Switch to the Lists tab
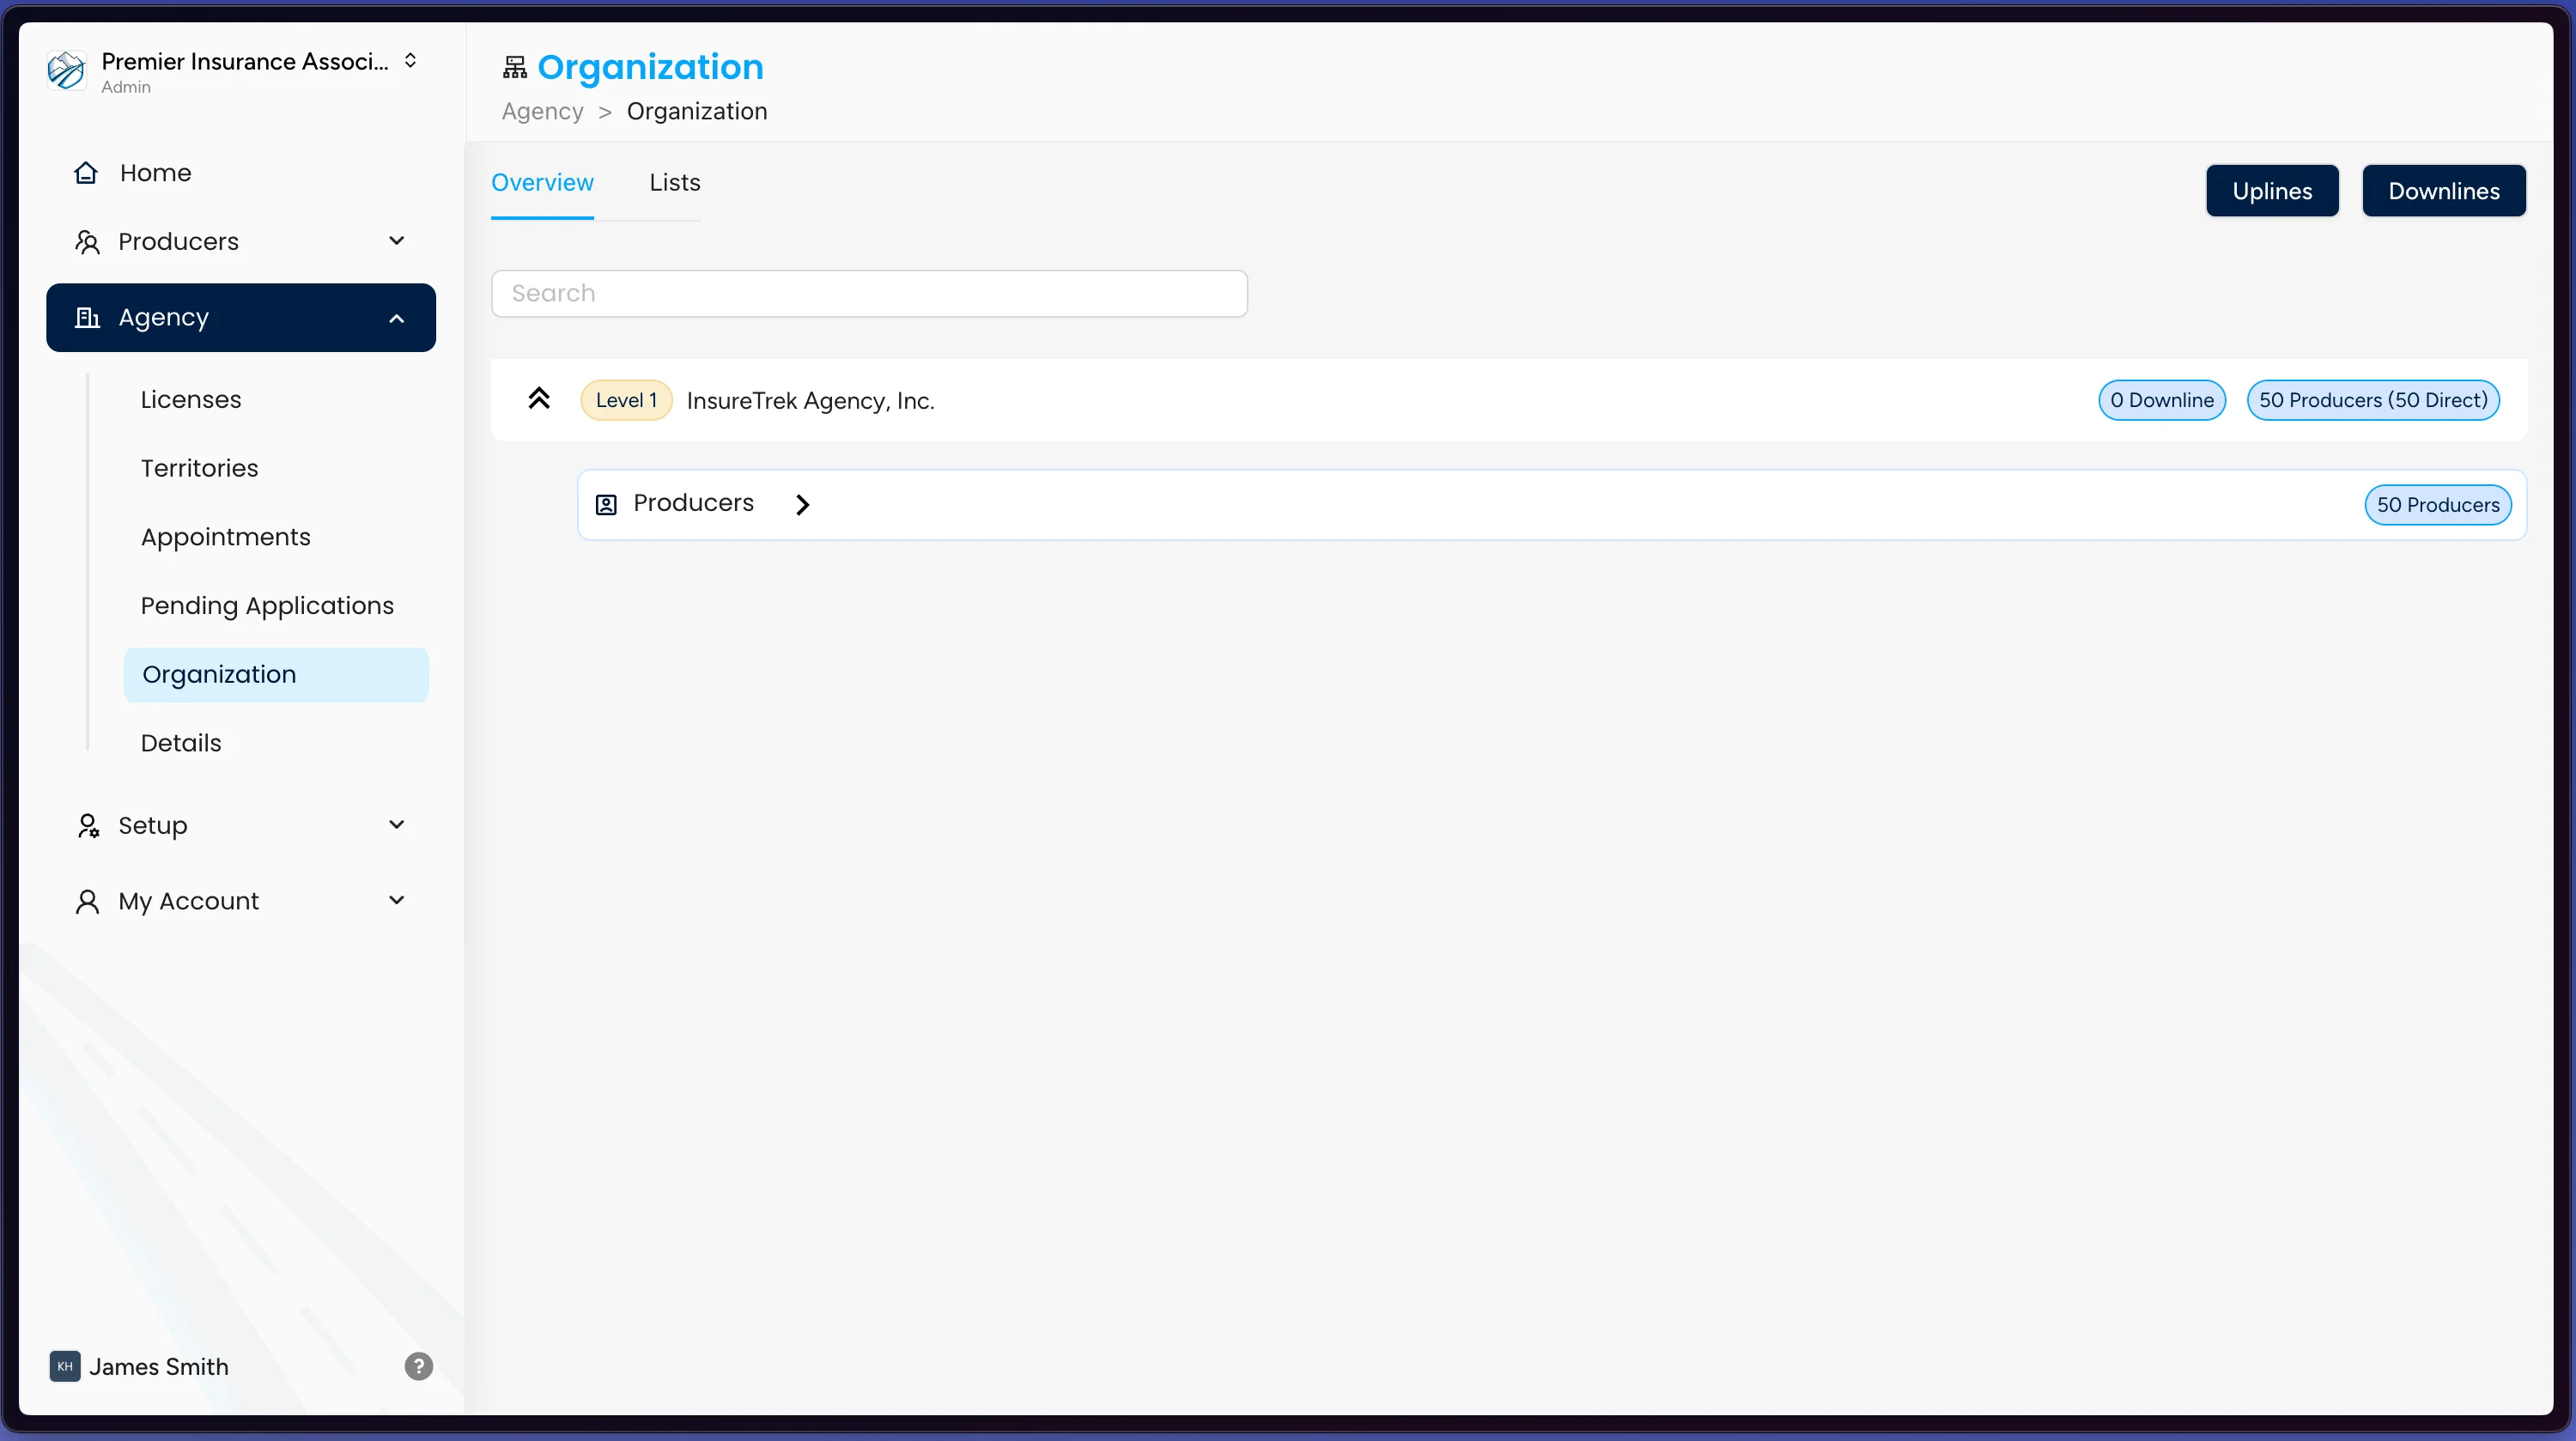2576x1441 pixels. (673, 182)
